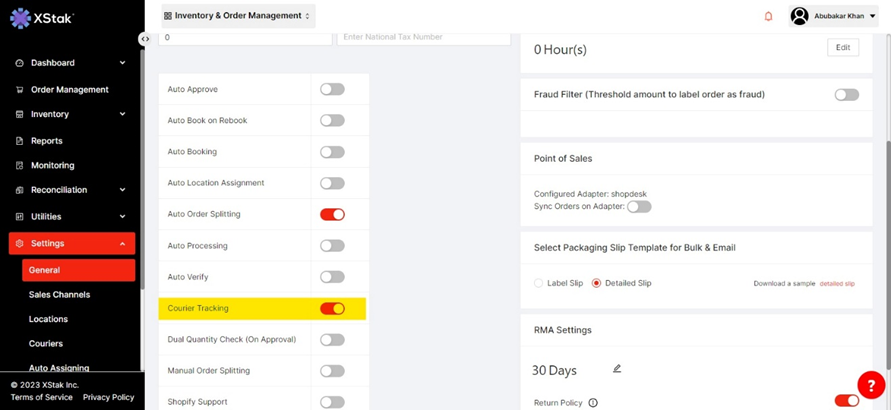The width and height of the screenshot is (891, 410).
Task: Expand the Dashboard menu chevron
Action: 123,63
